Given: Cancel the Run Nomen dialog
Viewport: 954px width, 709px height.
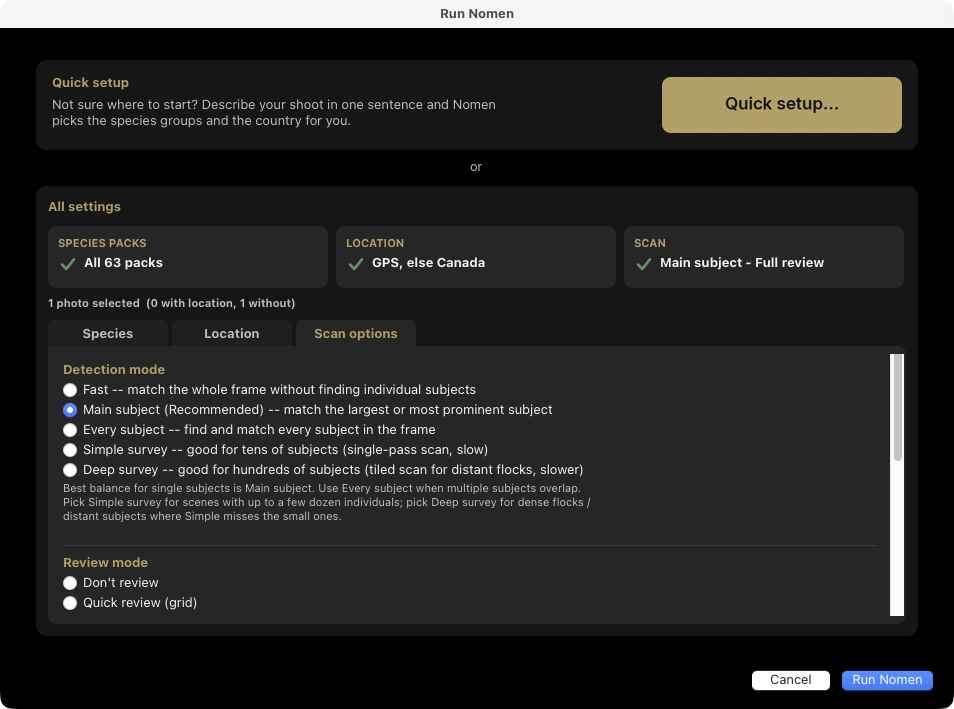Looking at the screenshot, I should click(790, 680).
